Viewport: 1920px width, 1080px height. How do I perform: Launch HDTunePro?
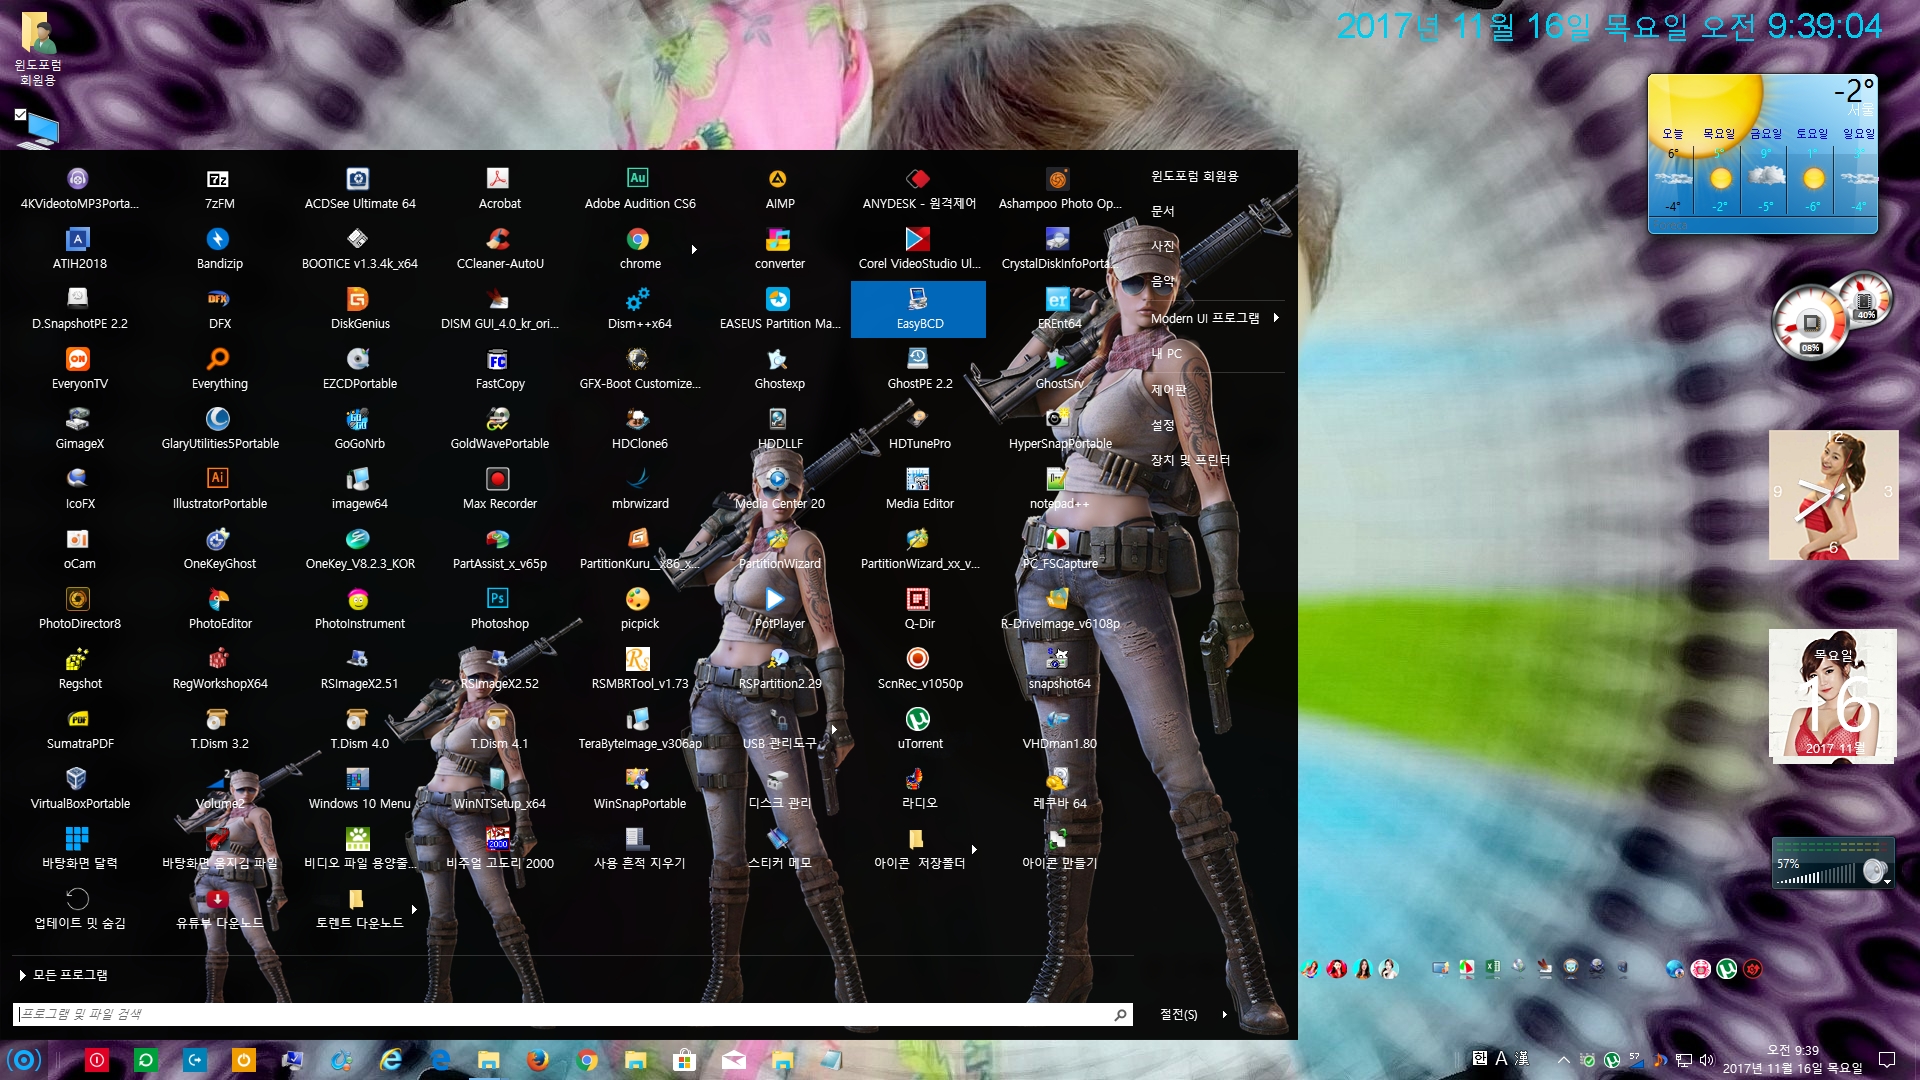click(919, 430)
